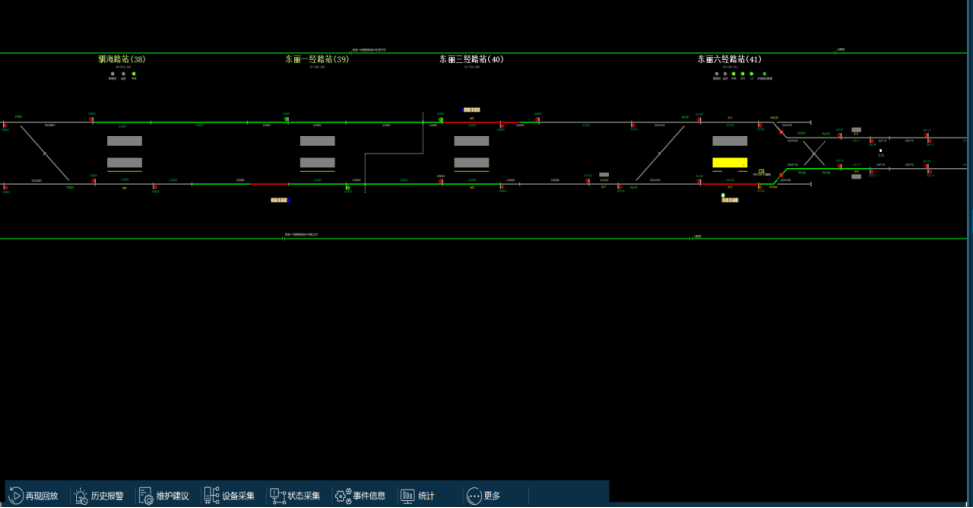Click small white marker between the right-side tracks
973x508 pixels.
tap(881, 151)
